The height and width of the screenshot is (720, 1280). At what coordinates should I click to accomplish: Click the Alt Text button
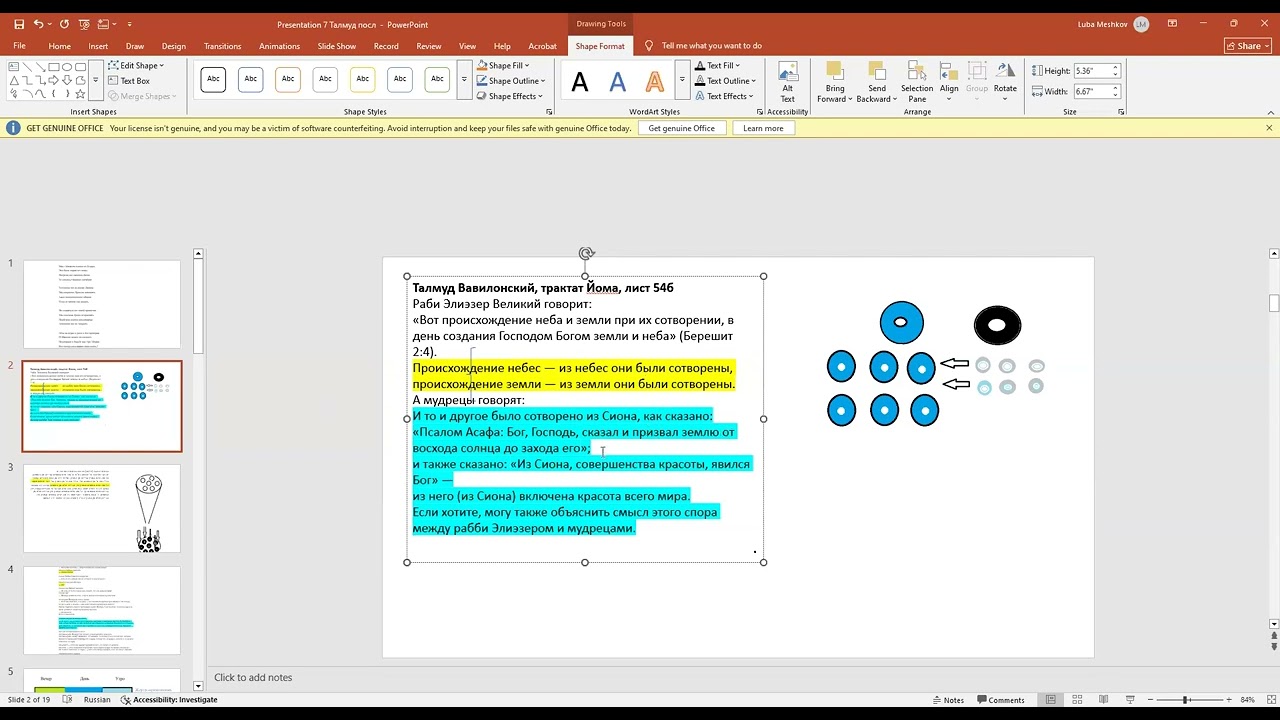point(787,82)
